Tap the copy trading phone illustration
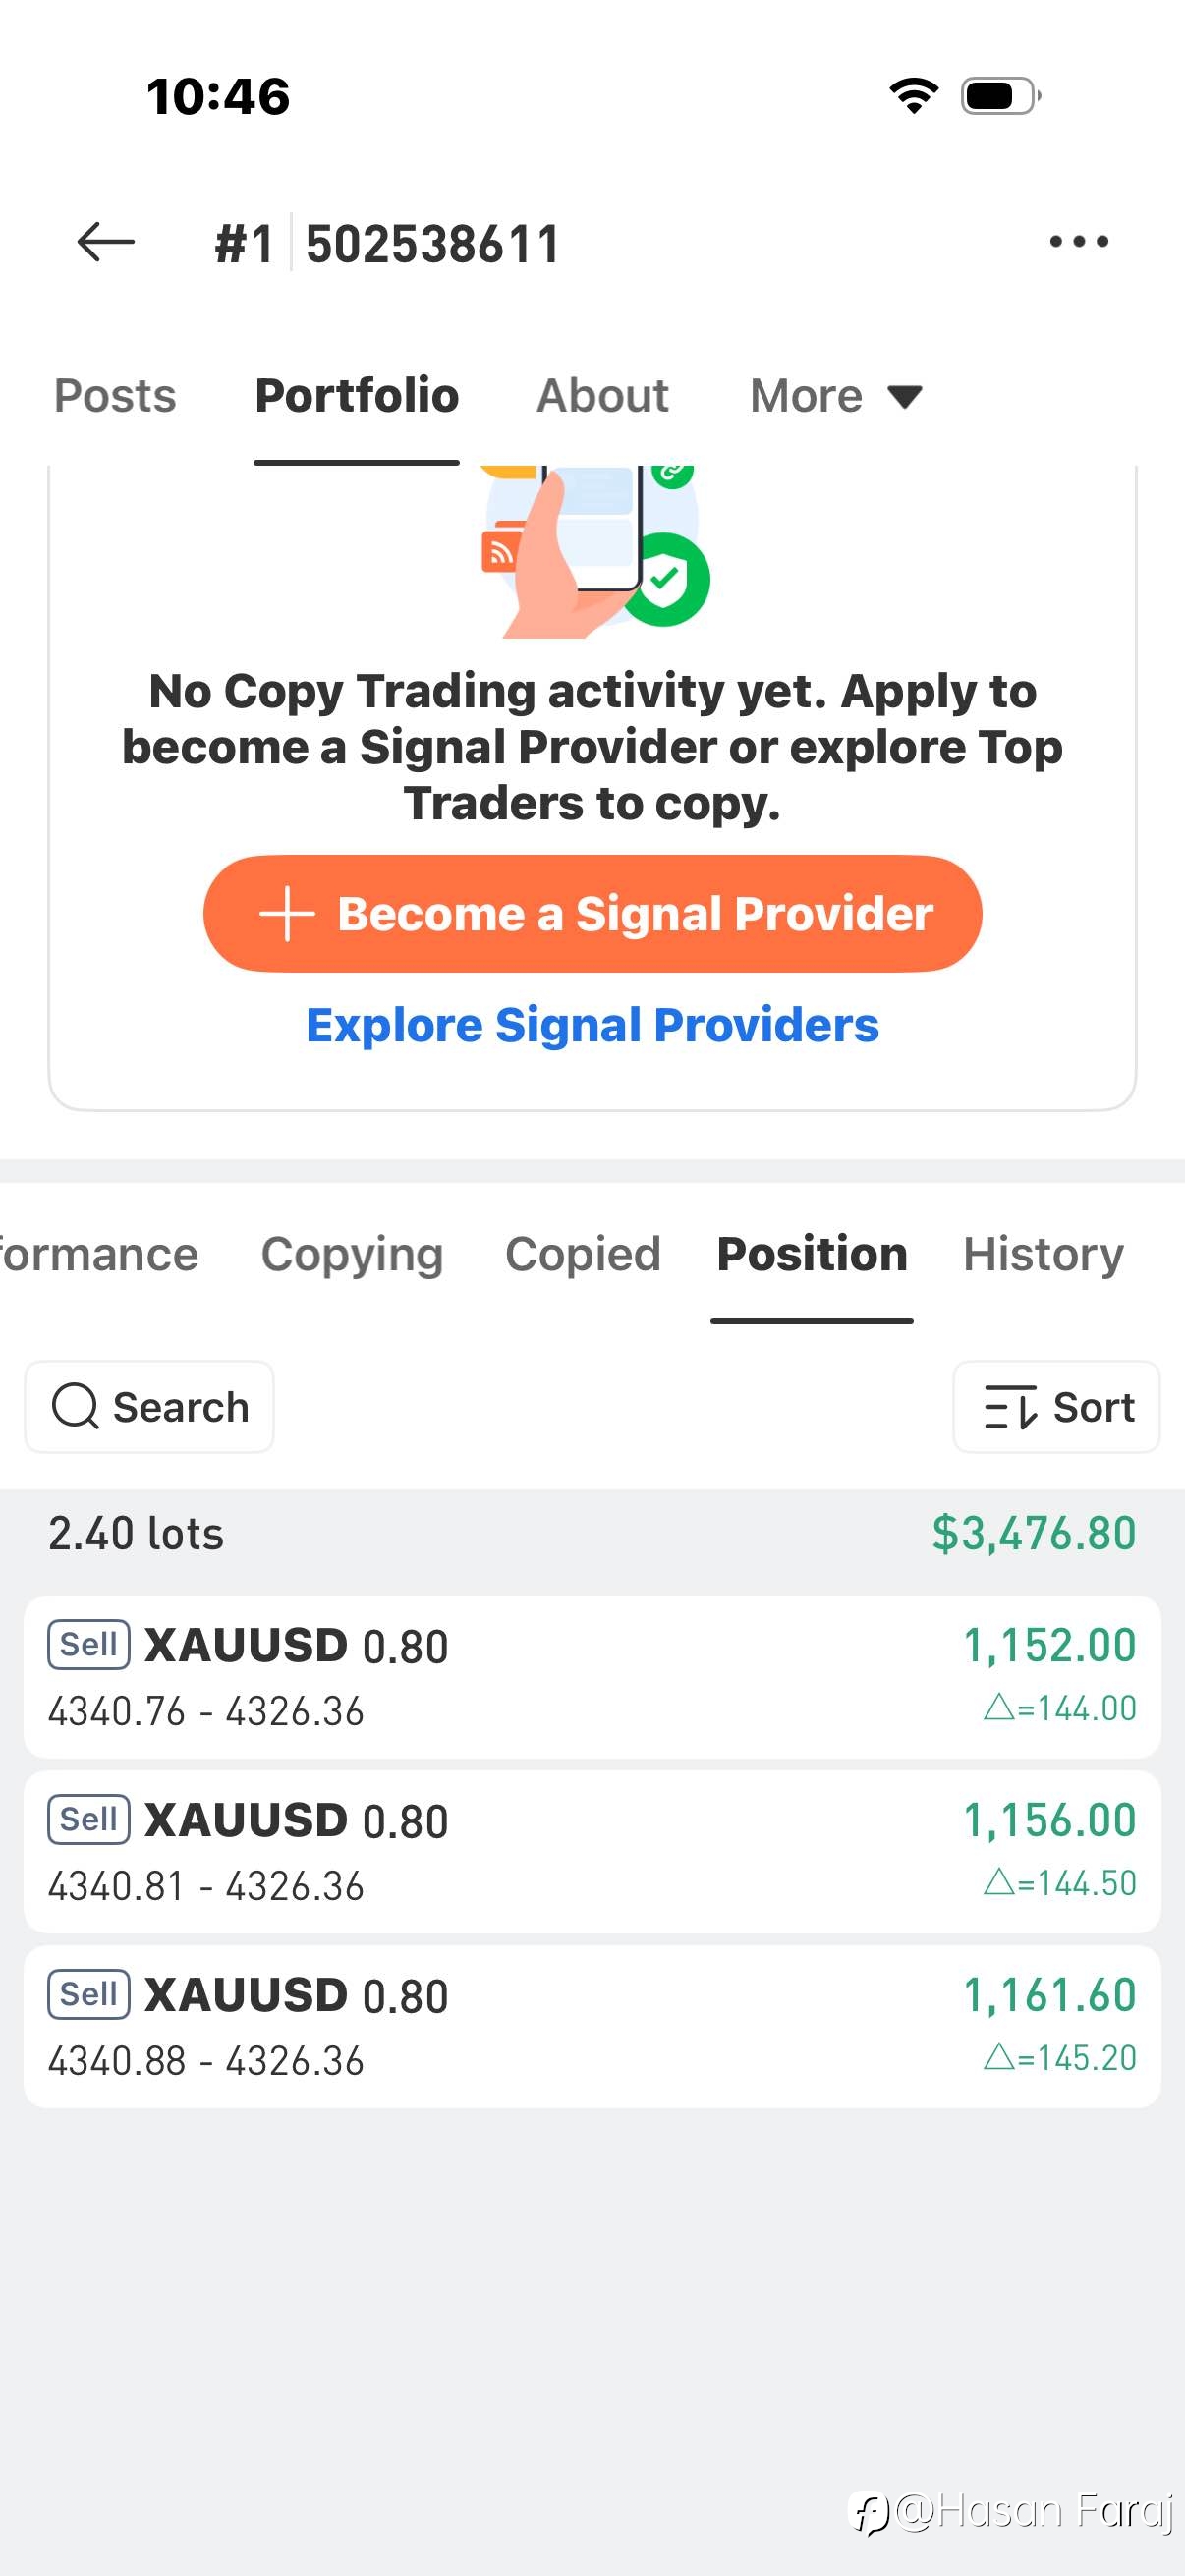The width and height of the screenshot is (1185, 2576). click(594, 550)
